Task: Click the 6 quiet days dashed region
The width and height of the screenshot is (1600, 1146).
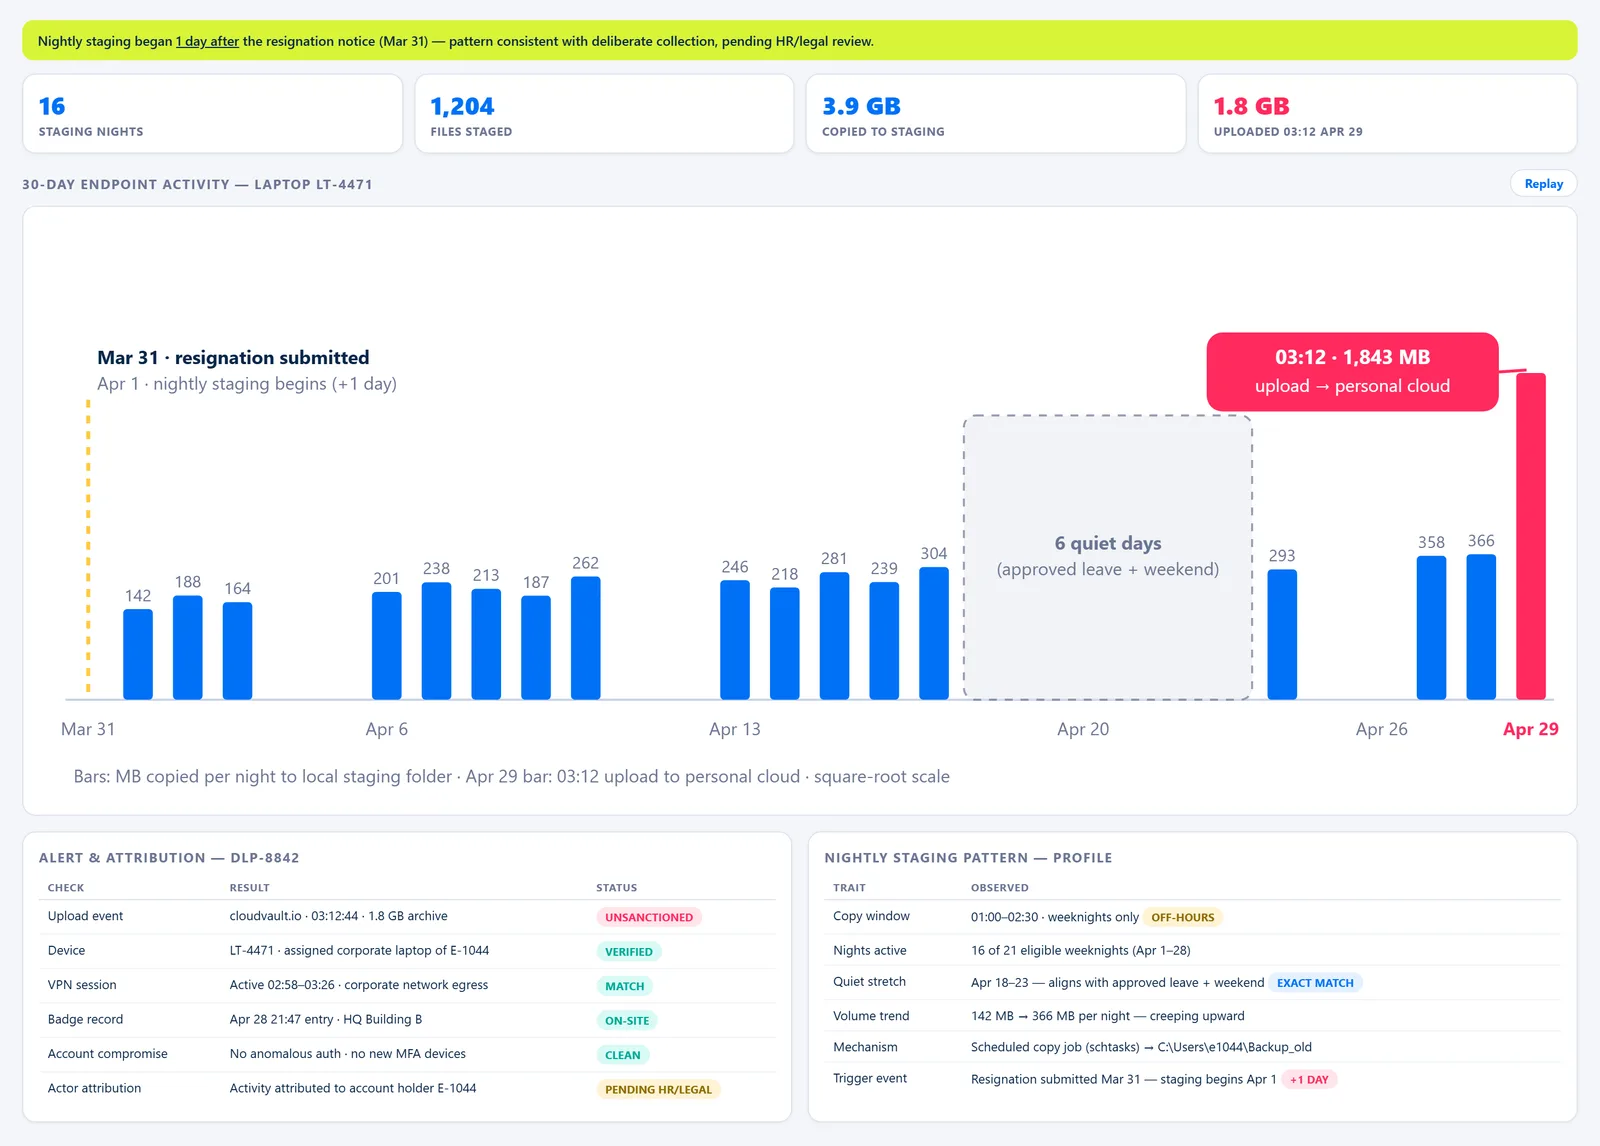Action: pos(1108,557)
